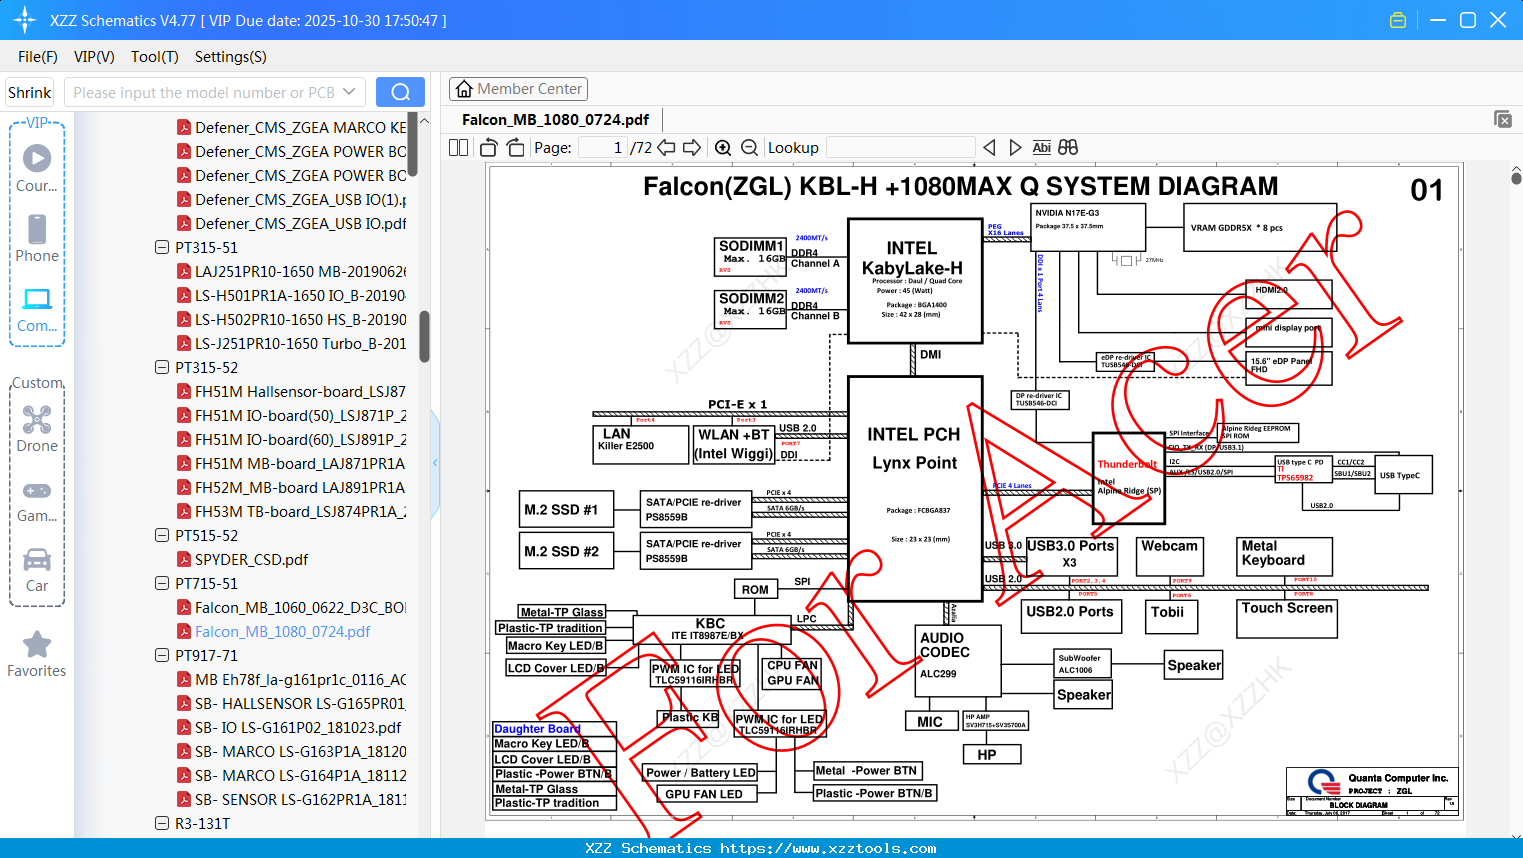Open MB Eh78f_la-g161pr1c file
Viewport: 1523px width, 858px height.
(x=300, y=679)
